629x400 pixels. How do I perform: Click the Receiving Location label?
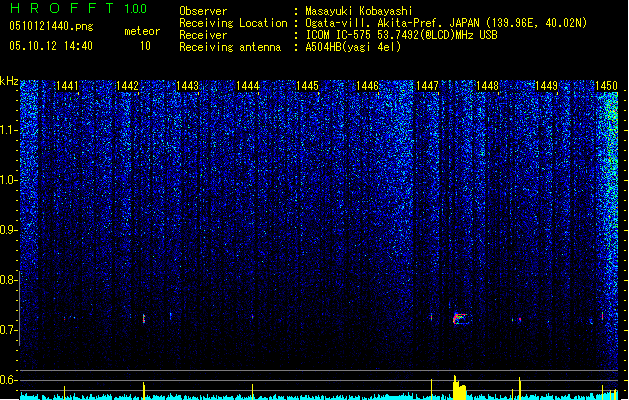pyautogui.click(x=233, y=23)
